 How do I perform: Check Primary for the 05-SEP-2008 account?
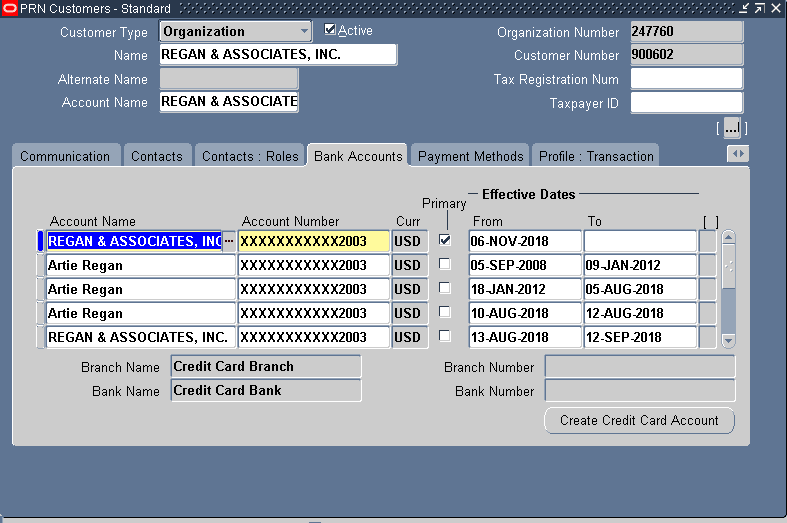click(445, 265)
